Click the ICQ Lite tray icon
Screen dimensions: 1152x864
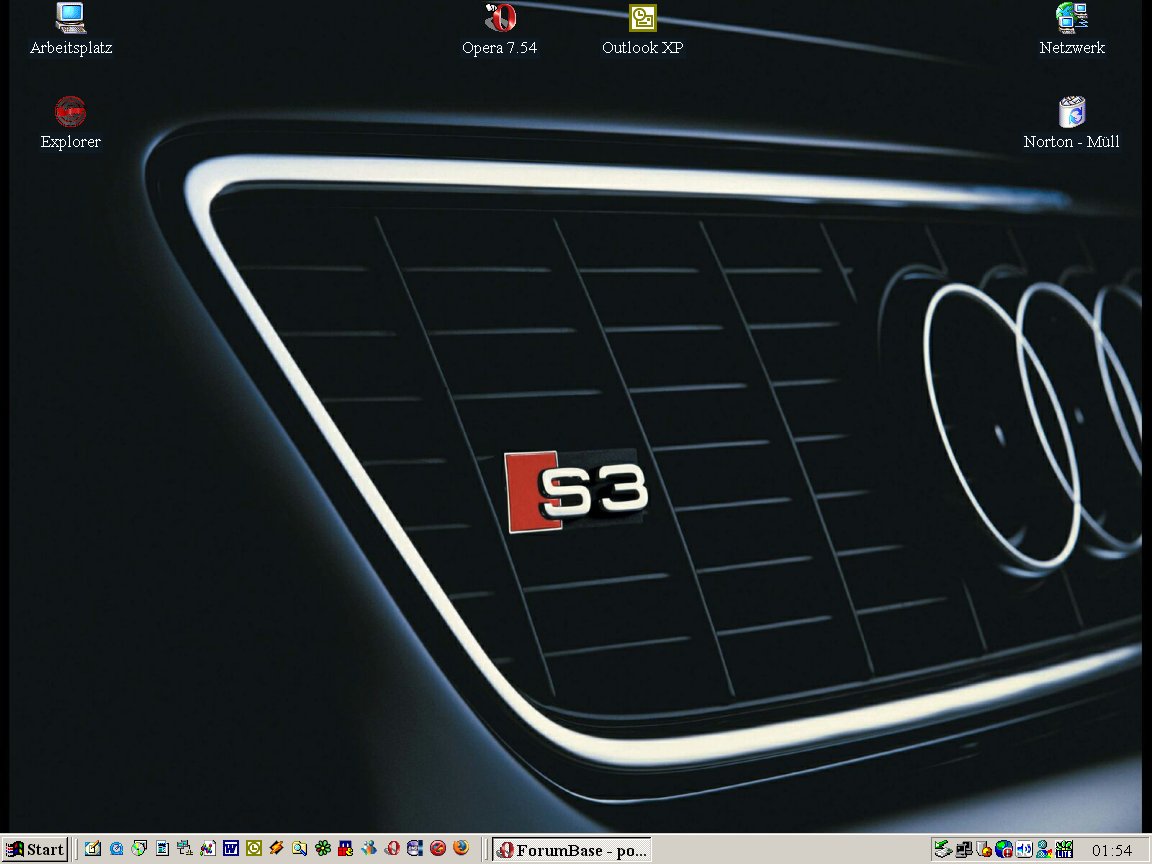tap(1064, 849)
